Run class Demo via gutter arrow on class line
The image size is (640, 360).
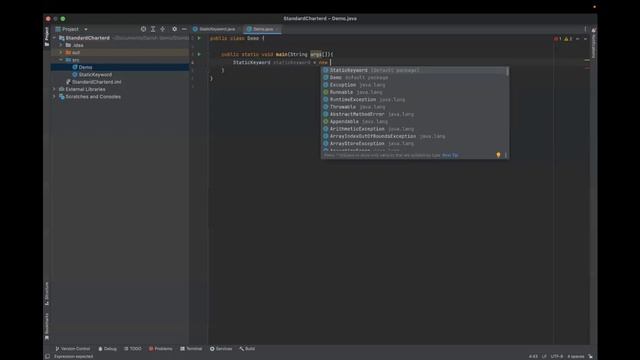[199, 38]
